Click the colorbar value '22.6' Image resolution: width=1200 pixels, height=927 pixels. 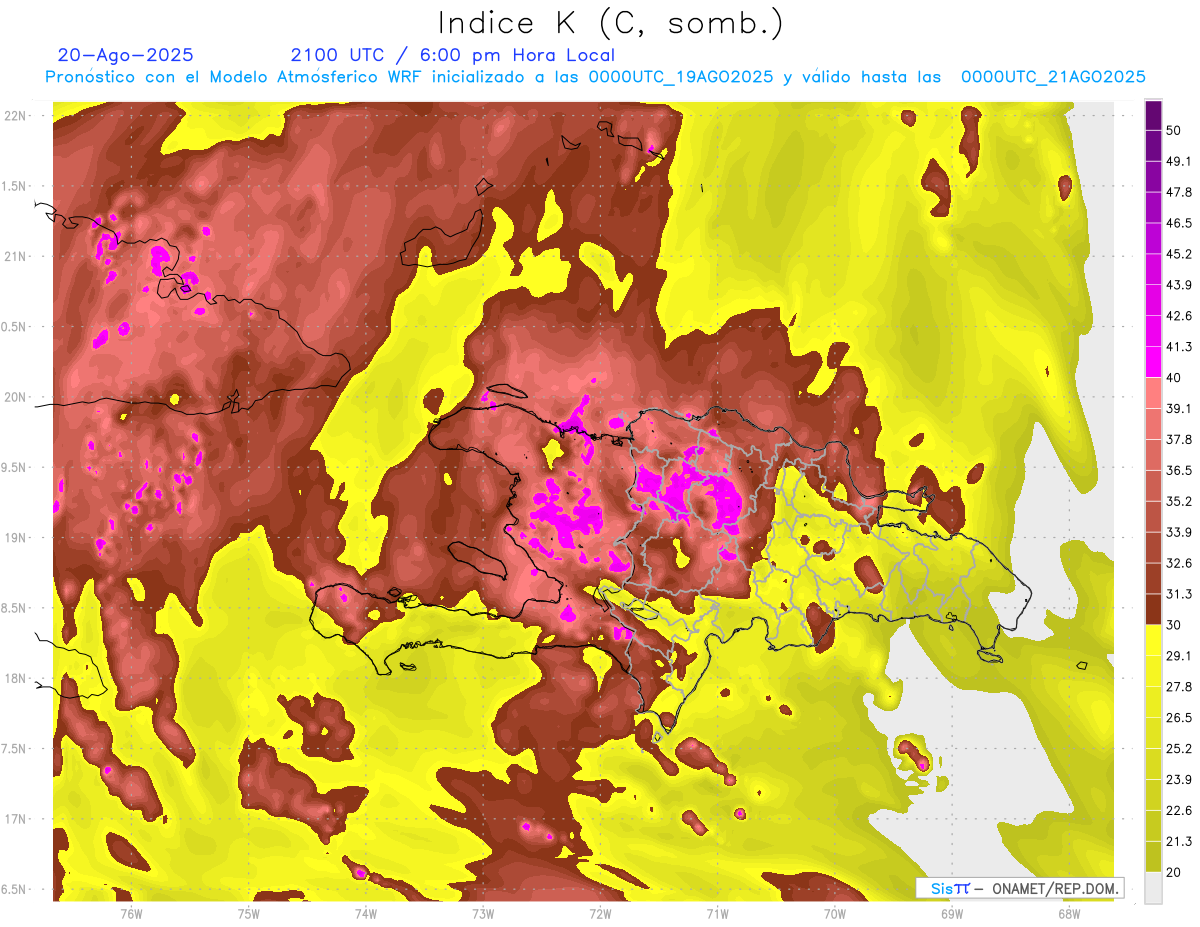[x=1178, y=810]
